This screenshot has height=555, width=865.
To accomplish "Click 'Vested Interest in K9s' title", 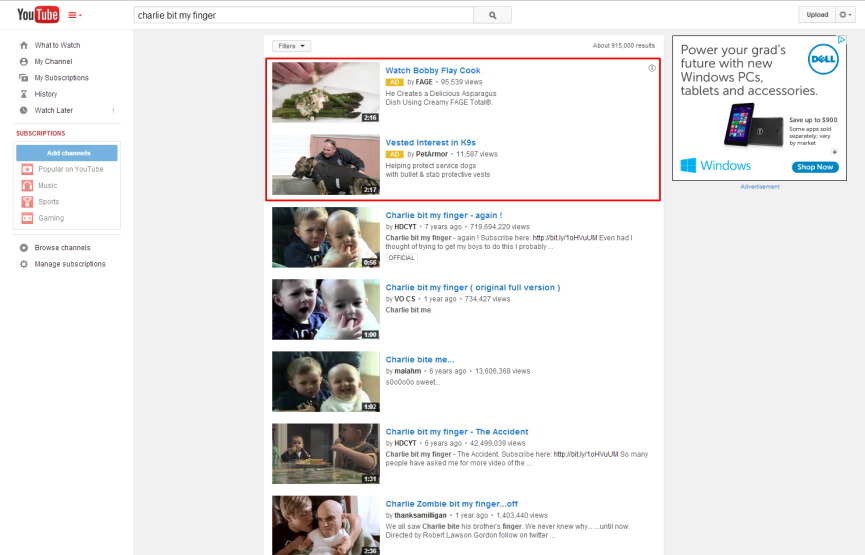I will (x=430, y=143).
